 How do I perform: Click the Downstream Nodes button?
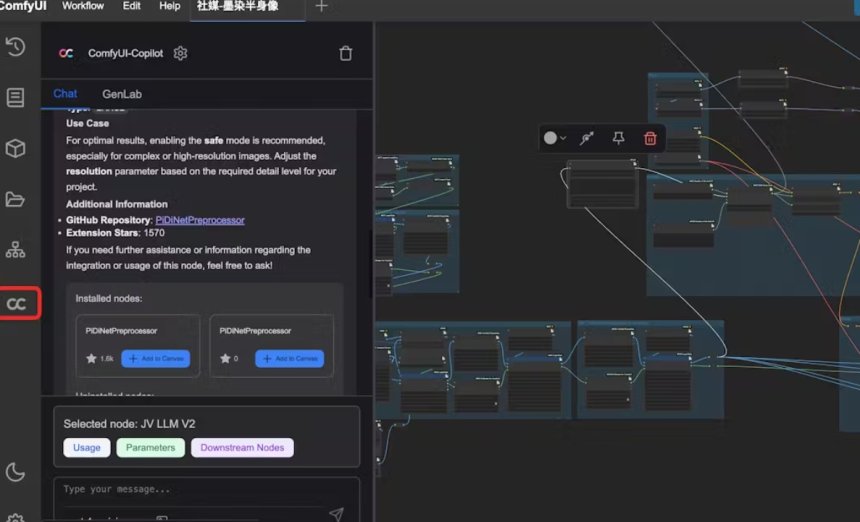[x=242, y=447]
